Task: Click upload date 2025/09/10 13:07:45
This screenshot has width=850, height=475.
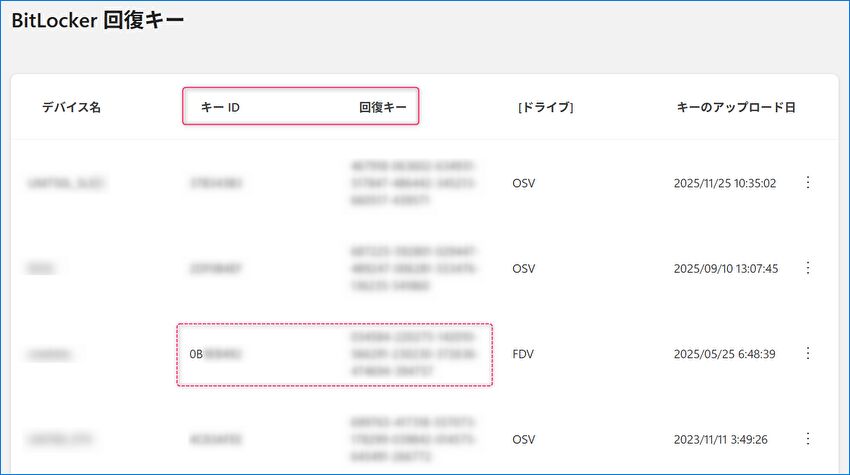Action: [725, 268]
